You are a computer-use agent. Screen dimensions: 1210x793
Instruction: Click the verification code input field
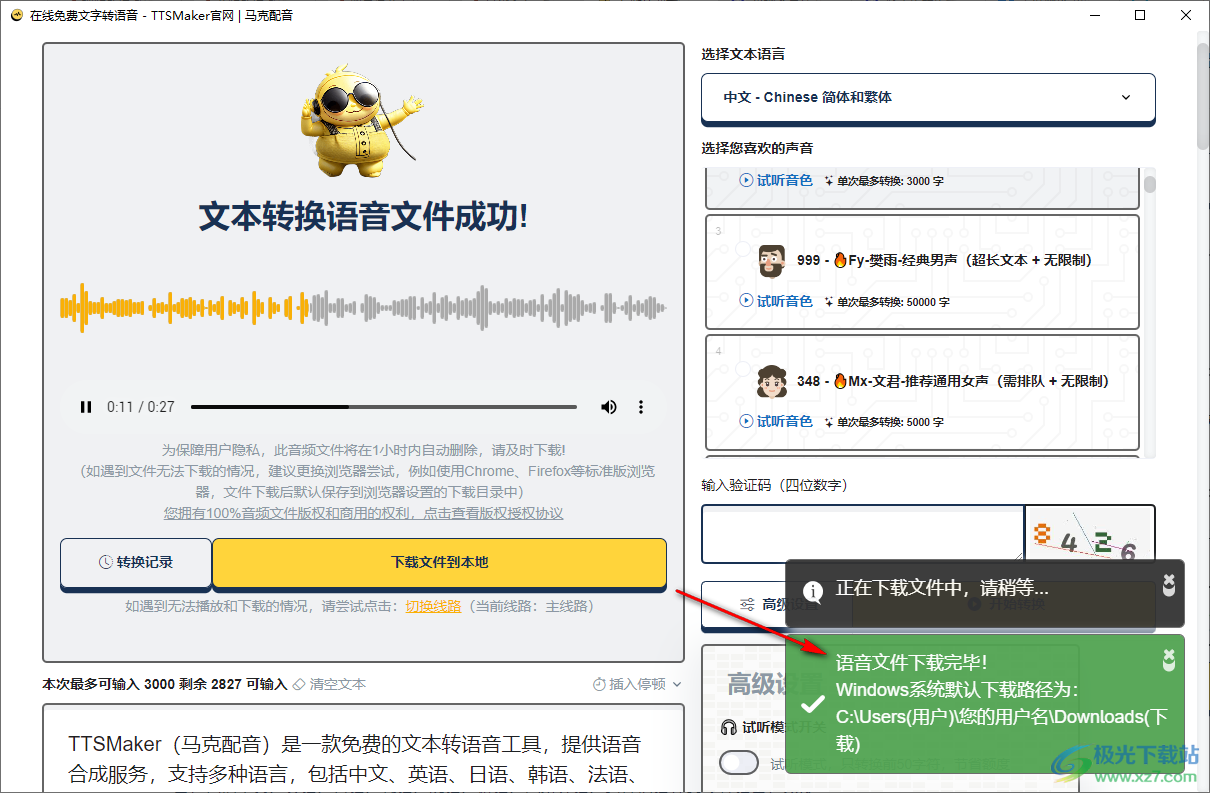click(x=861, y=534)
